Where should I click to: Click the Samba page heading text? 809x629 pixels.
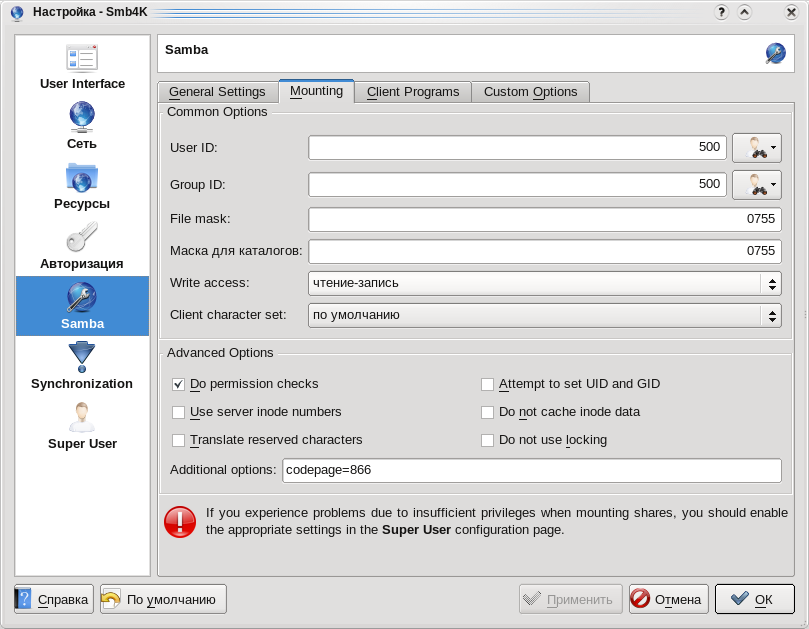coord(187,50)
